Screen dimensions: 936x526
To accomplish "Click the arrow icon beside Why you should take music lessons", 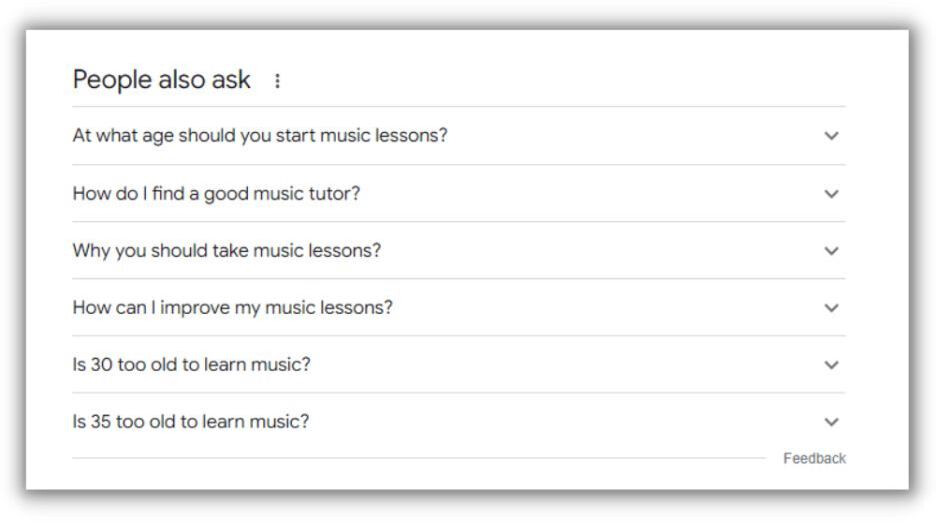I will point(832,251).
